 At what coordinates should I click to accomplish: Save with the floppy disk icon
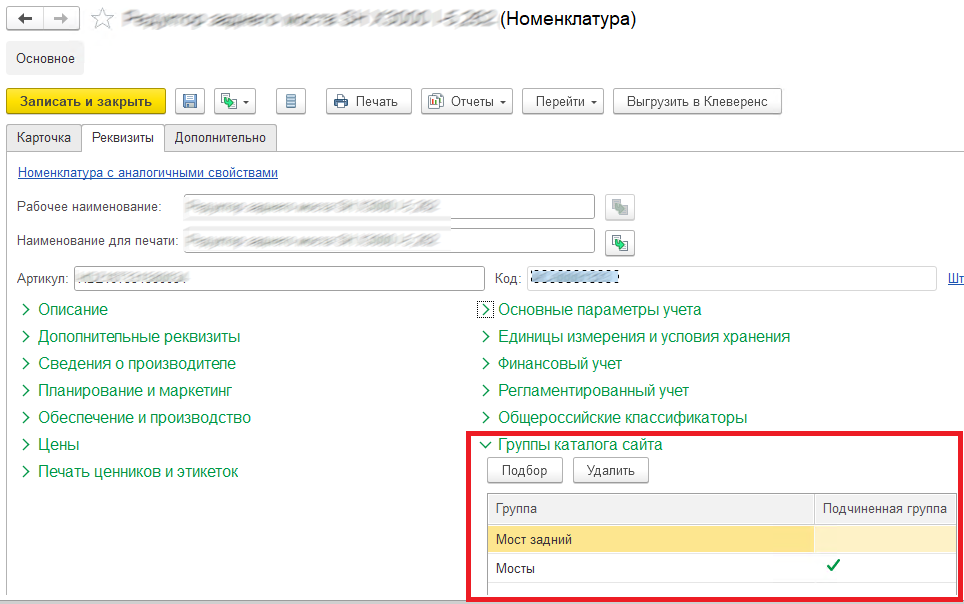[190, 101]
